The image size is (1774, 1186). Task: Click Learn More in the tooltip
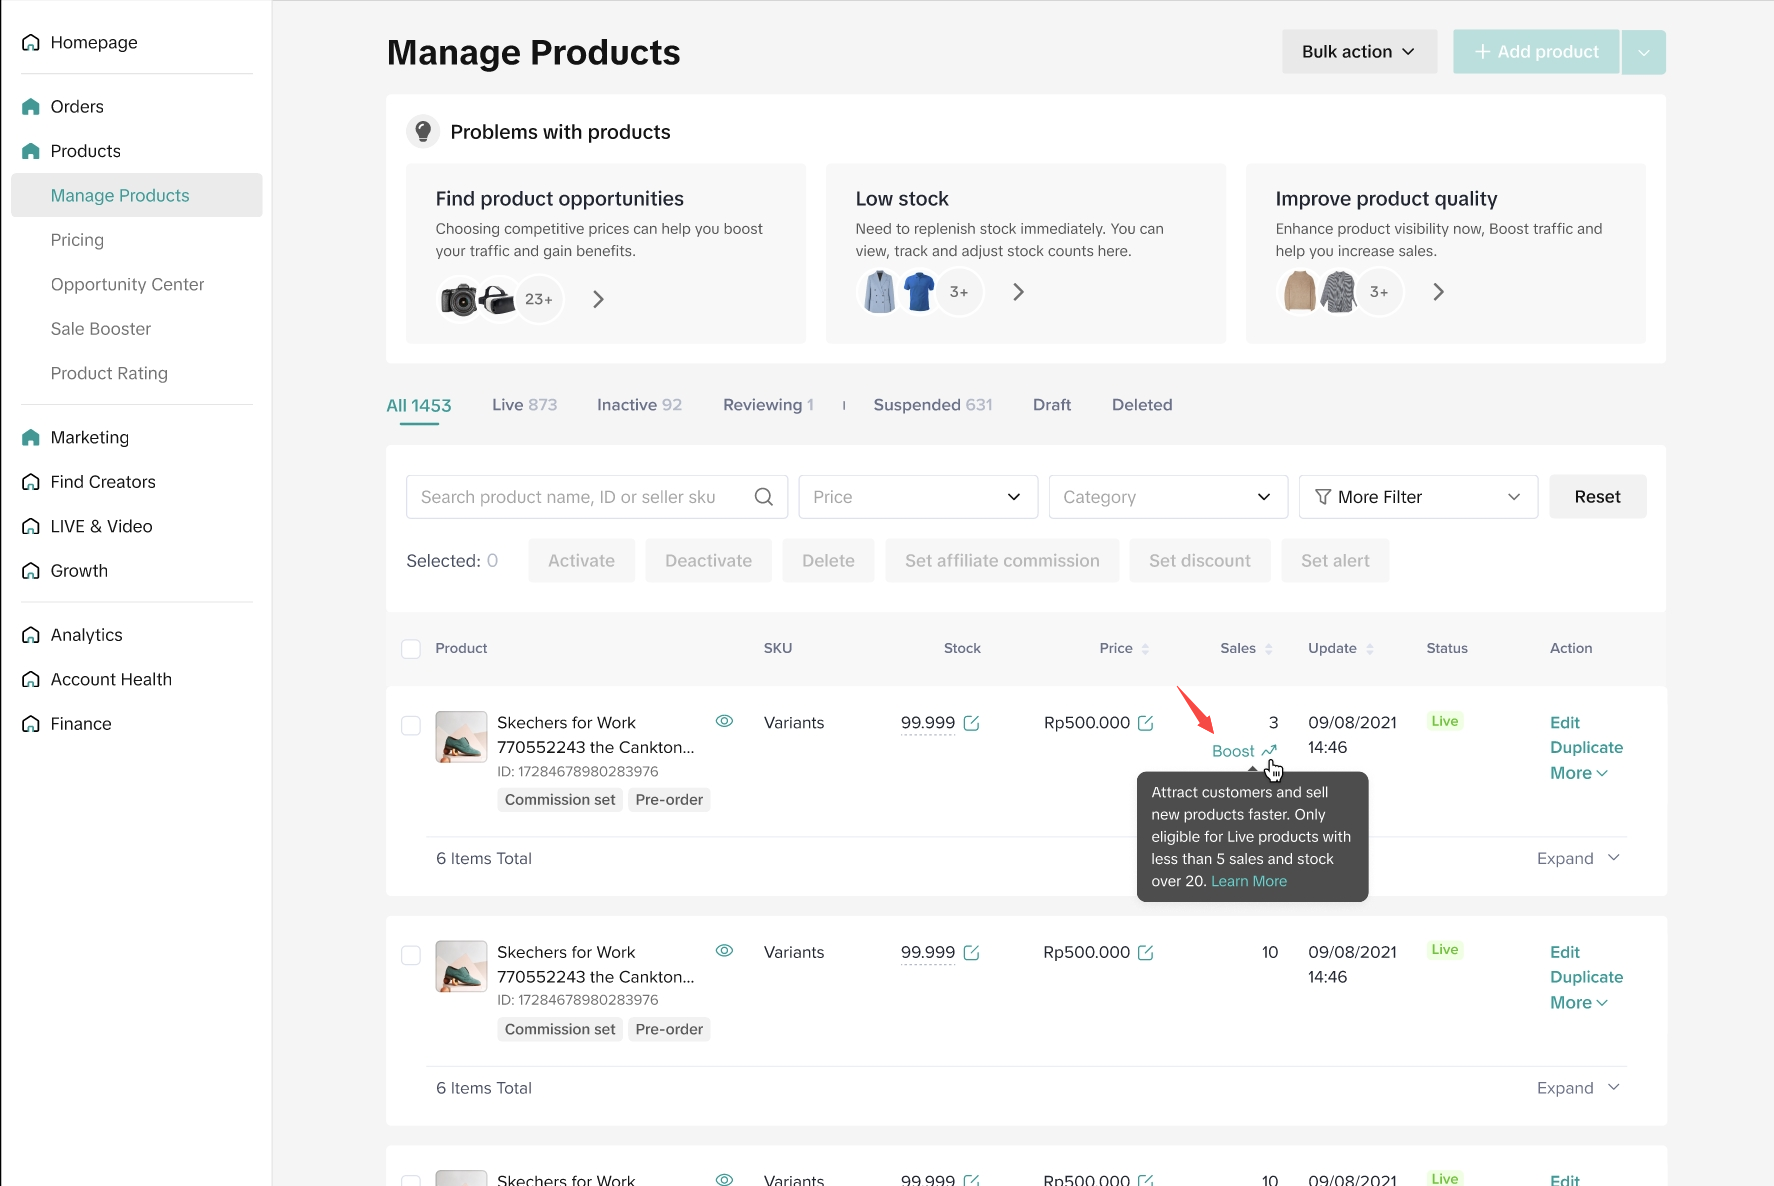click(x=1248, y=881)
